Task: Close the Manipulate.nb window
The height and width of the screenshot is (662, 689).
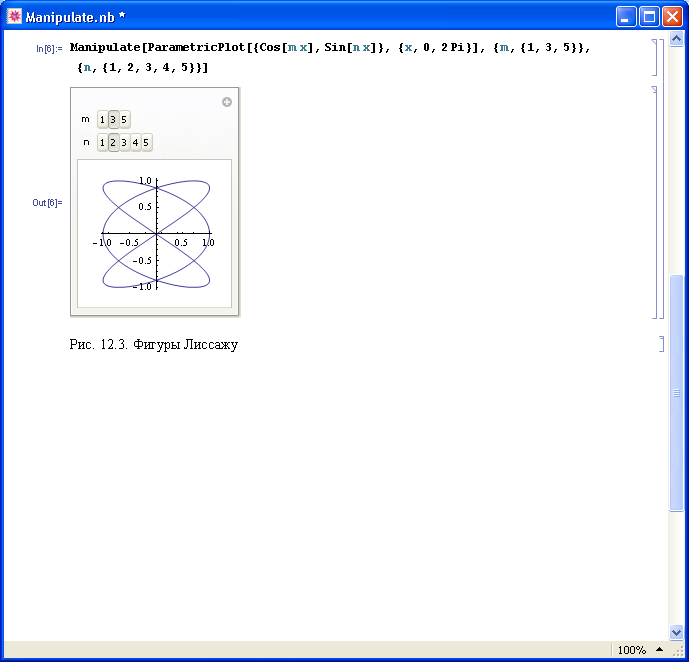Action: point(672,17)
